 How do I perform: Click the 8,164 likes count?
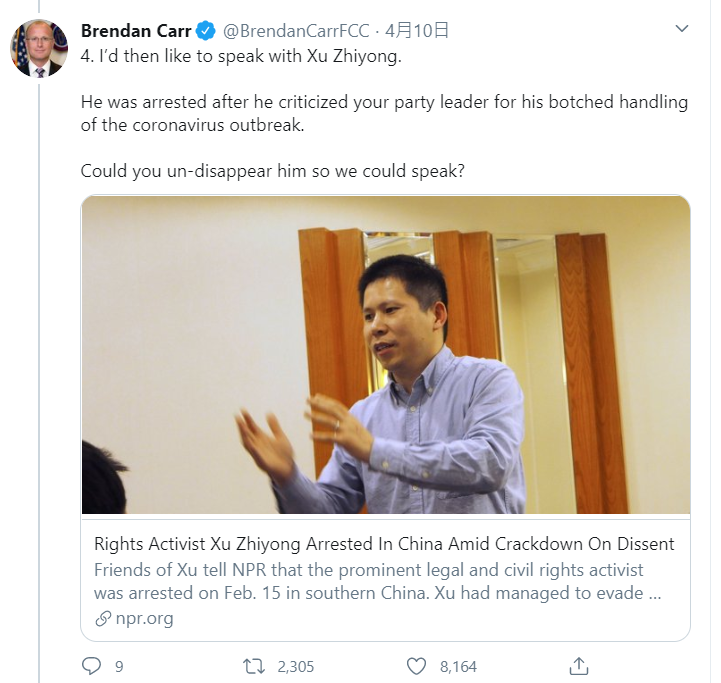pyautogui.click(x=458, y=666)
